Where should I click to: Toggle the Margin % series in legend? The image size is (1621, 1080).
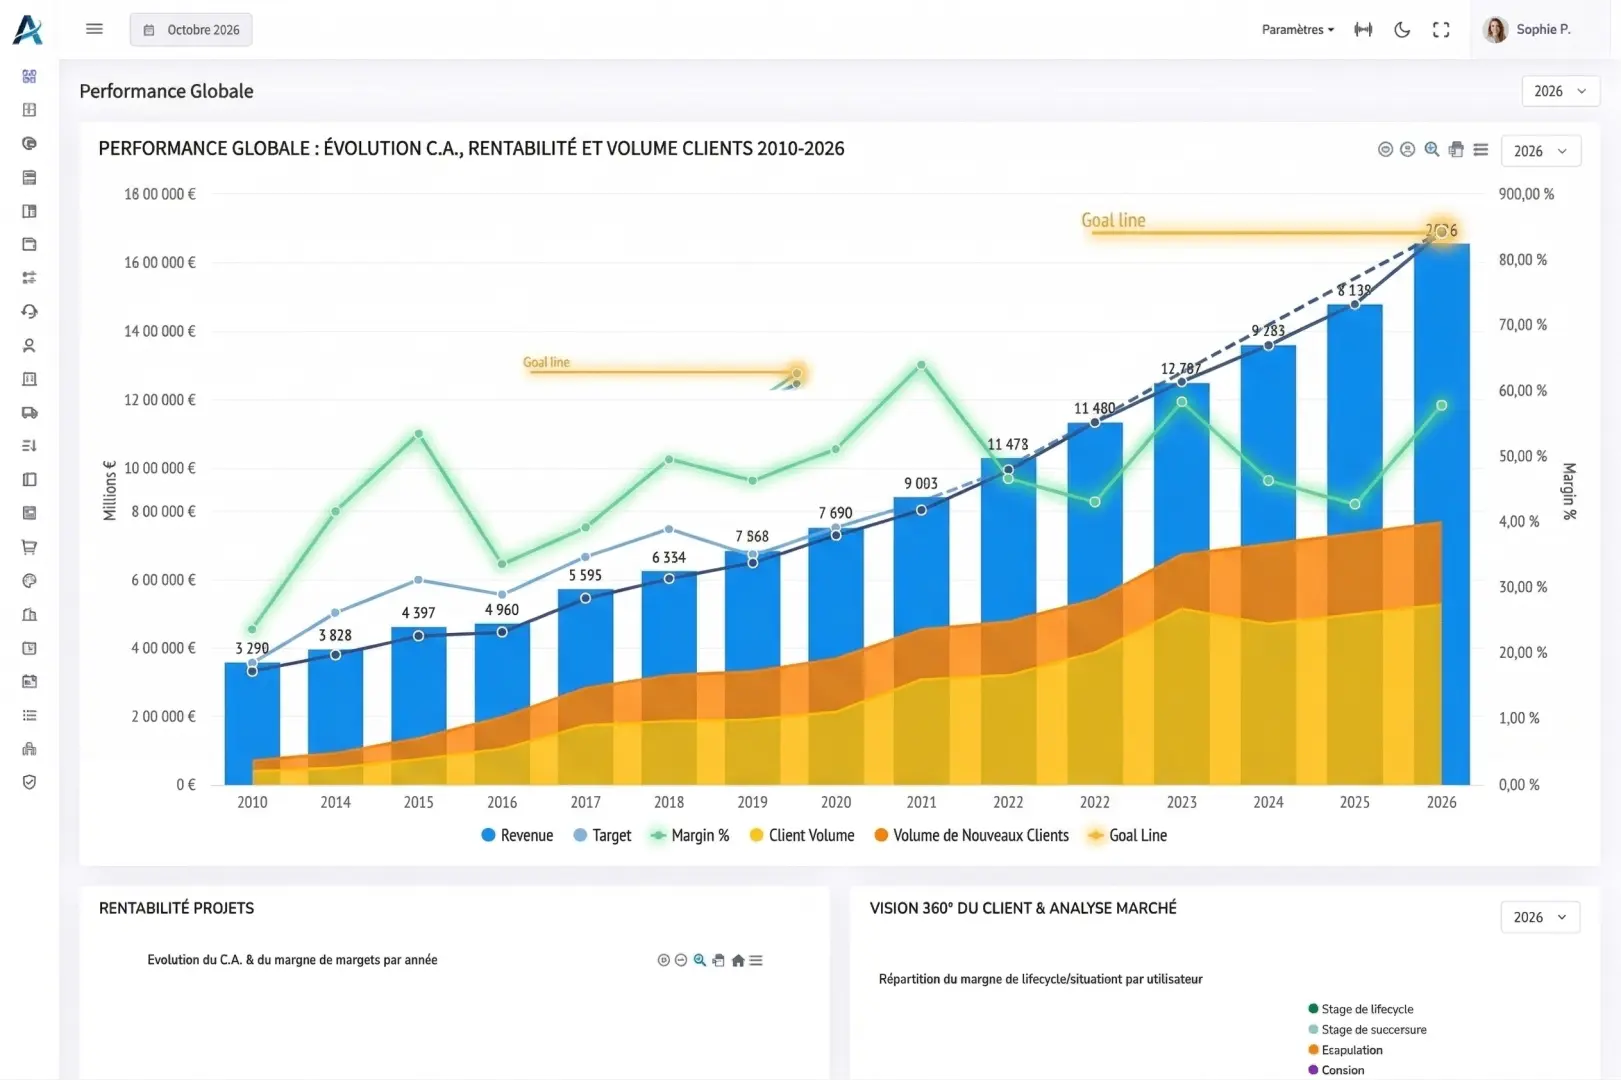(x=690, y=835)
